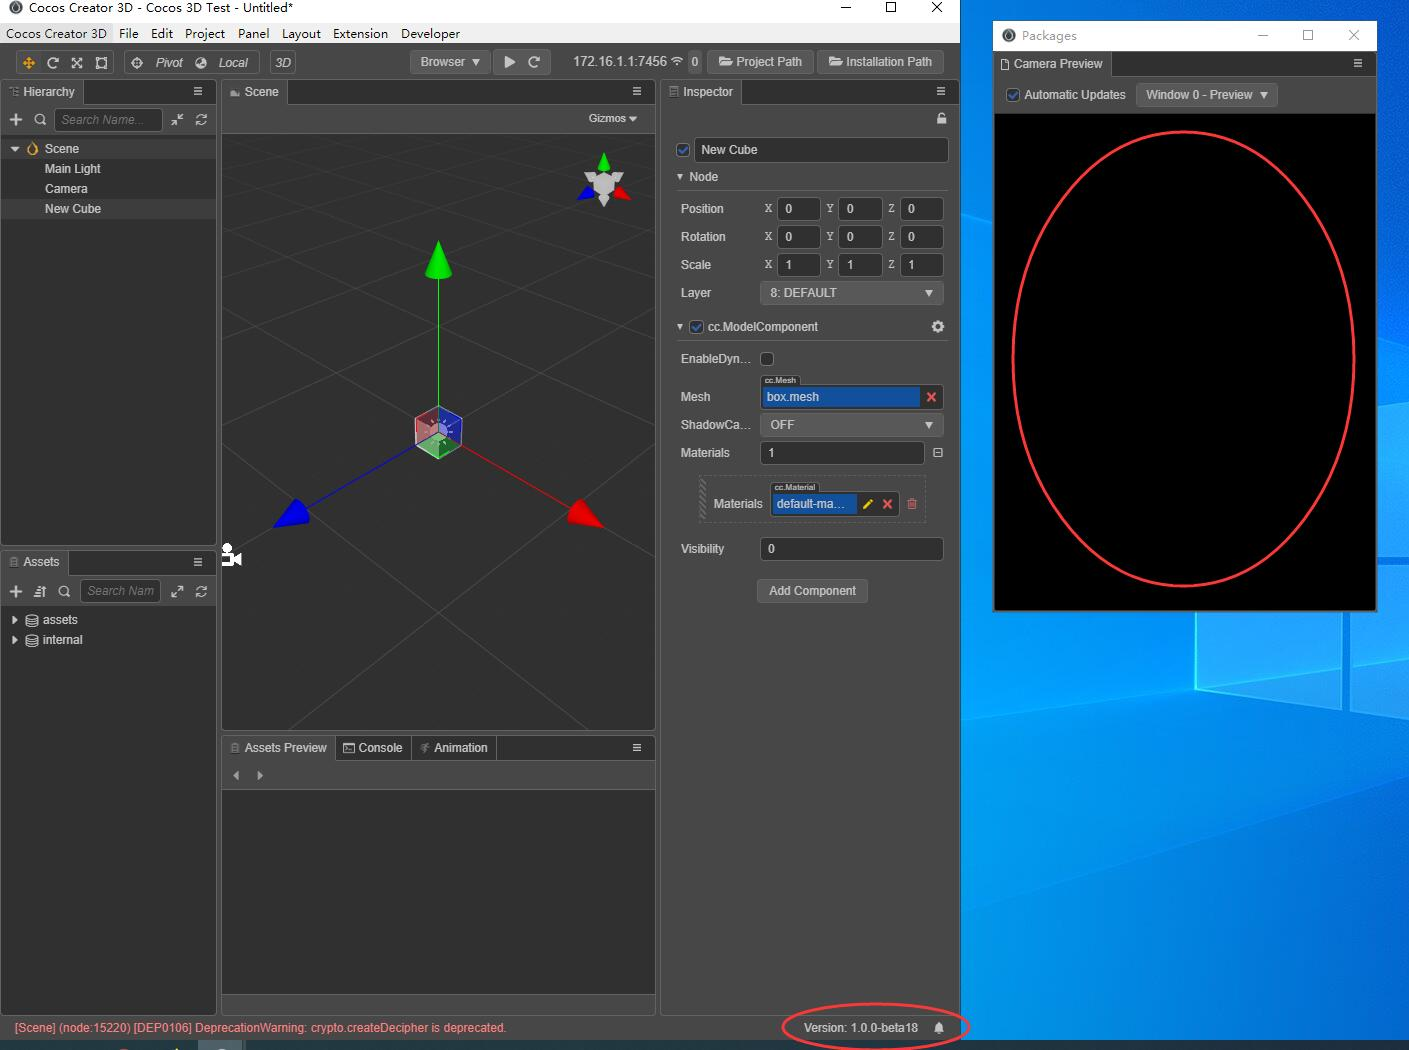Image resolution: width=1409 pixels, height=1050 pixels.
Task: Refresh the Assets panel
Action: (x=201, y=591)
